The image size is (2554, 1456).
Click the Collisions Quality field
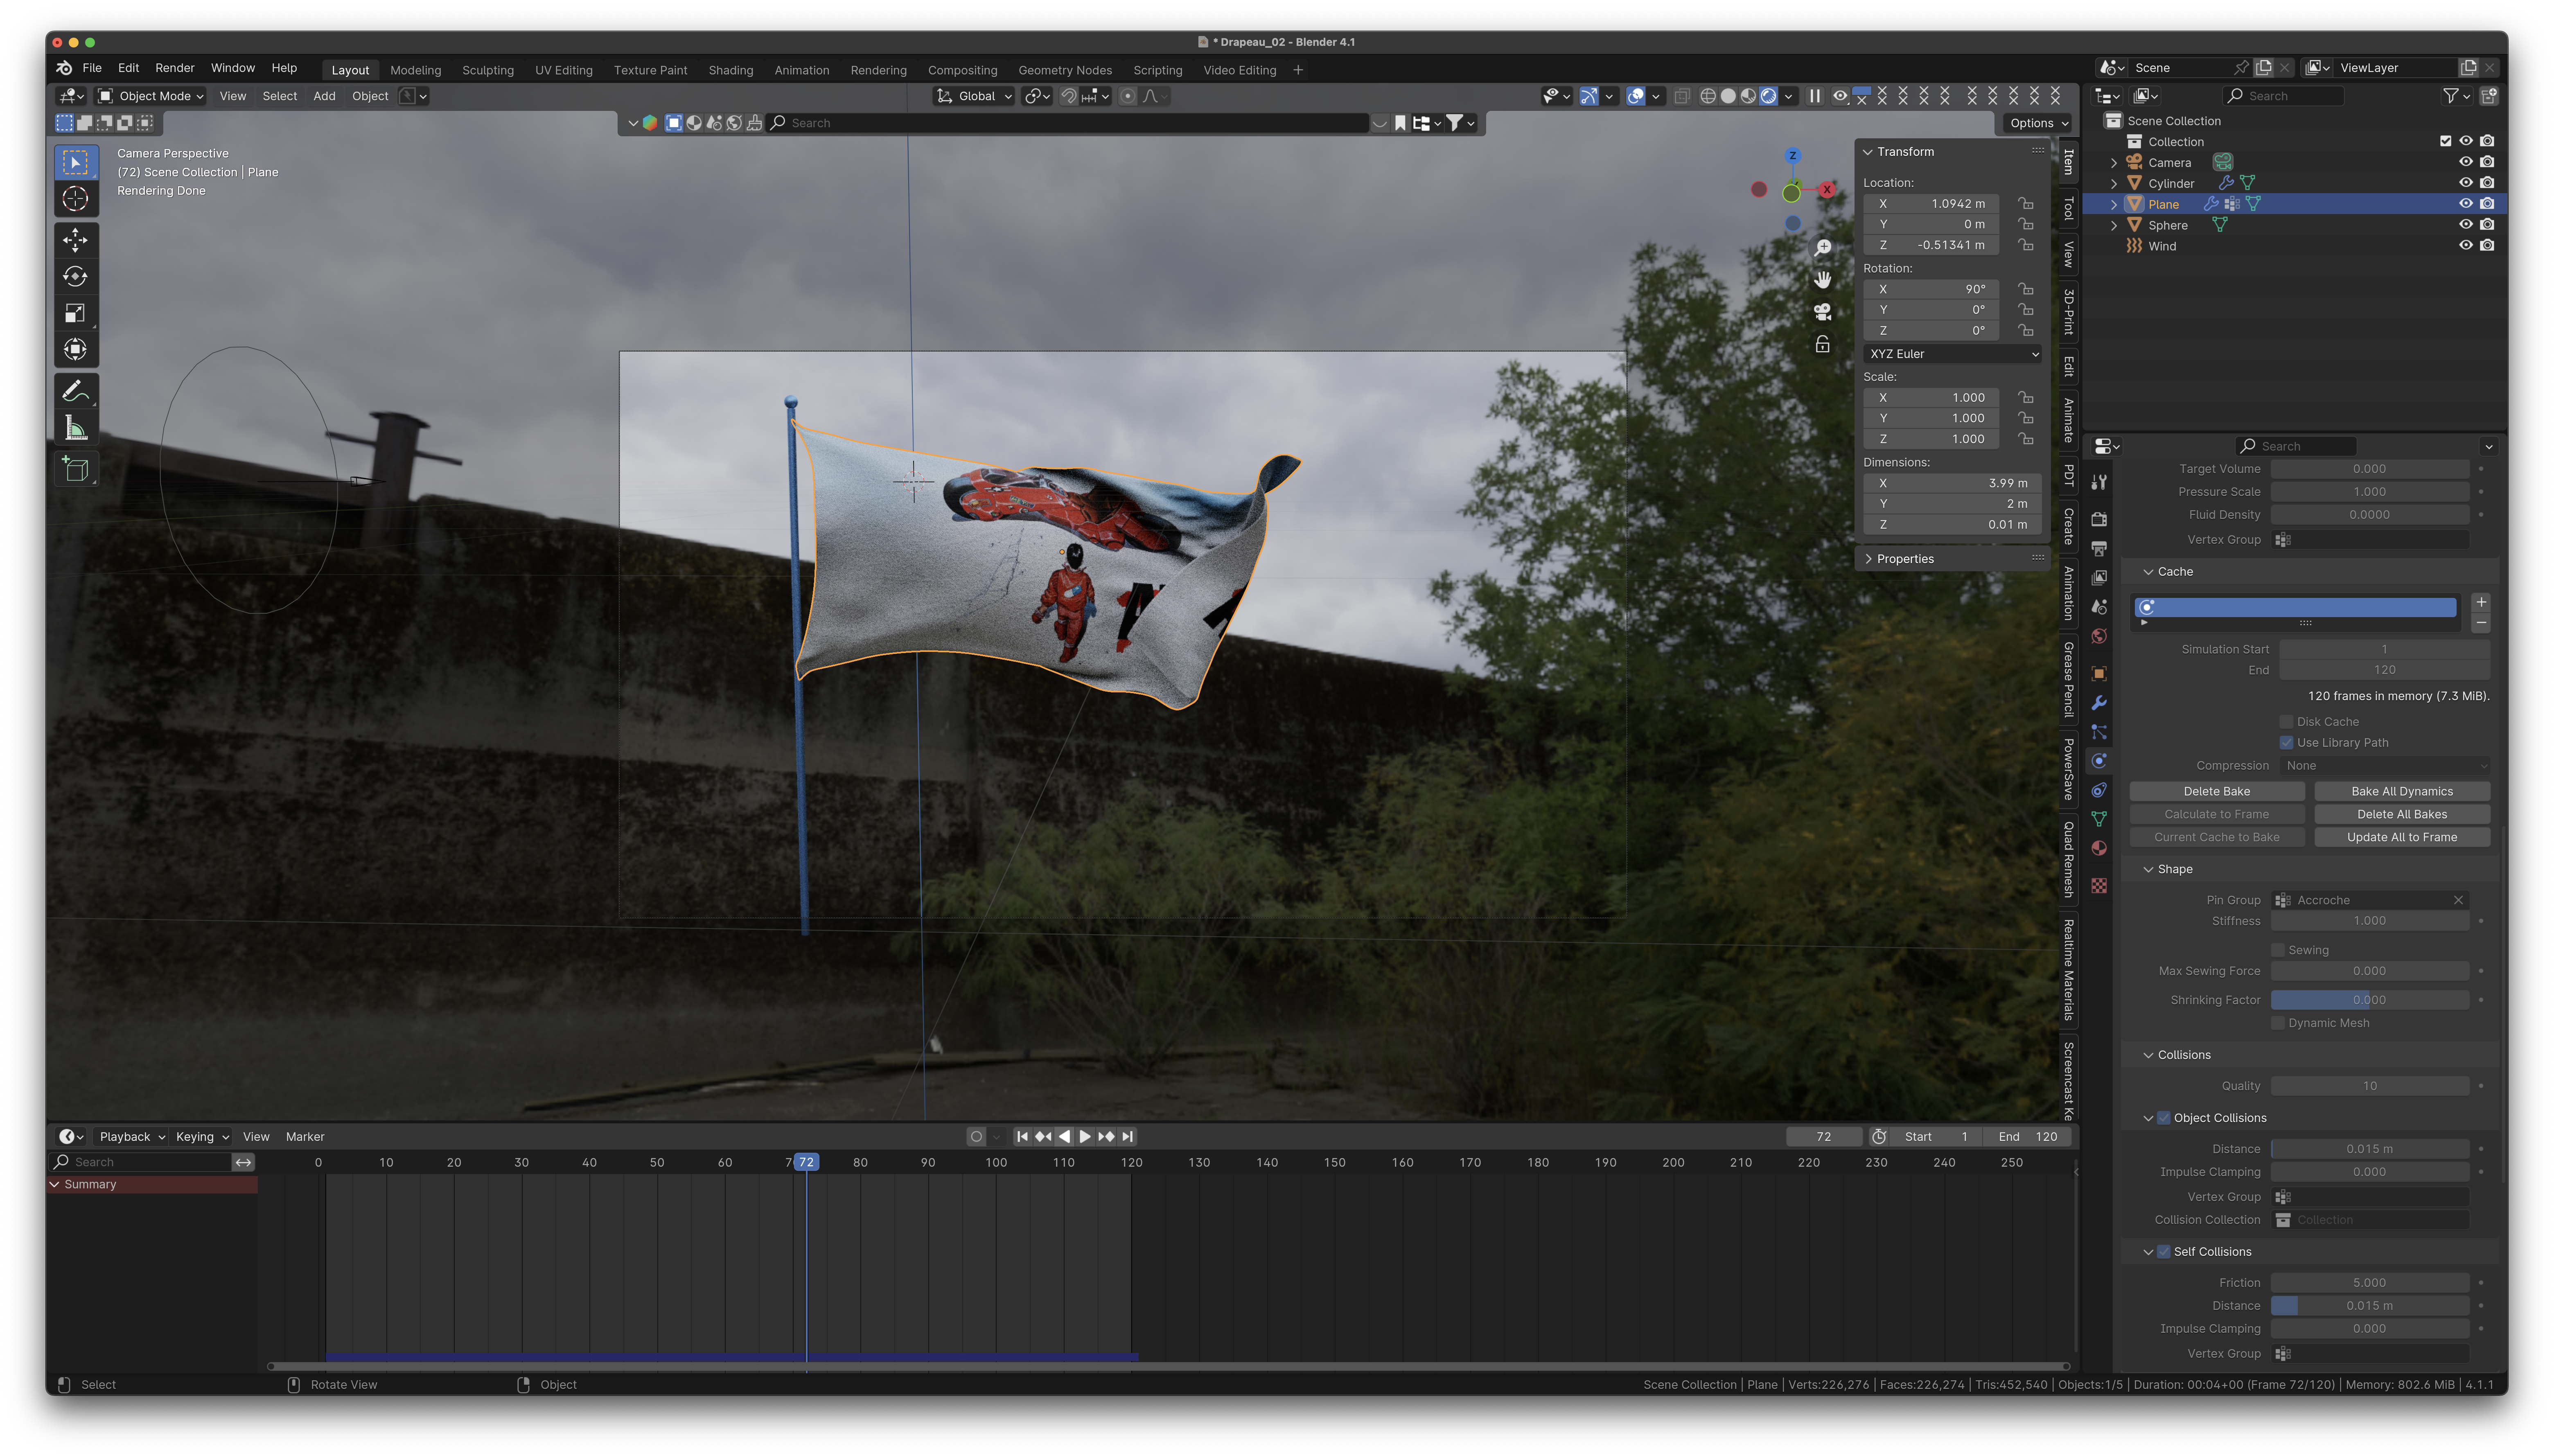(2369, 1086)
